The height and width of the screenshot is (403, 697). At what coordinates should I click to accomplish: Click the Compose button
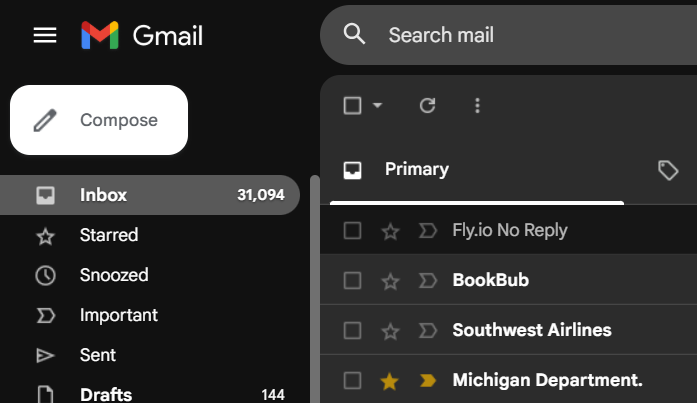coord(99,120)
